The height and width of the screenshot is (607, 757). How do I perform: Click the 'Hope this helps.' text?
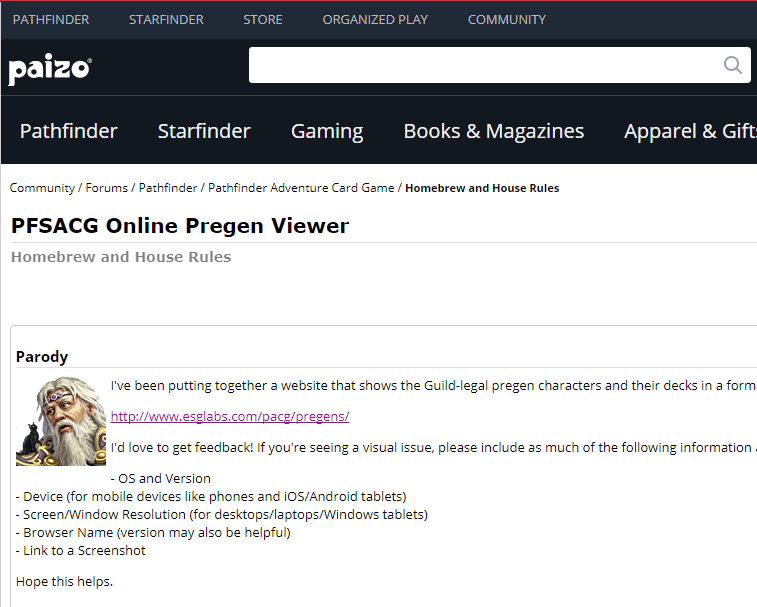click(x=64, y=581)
